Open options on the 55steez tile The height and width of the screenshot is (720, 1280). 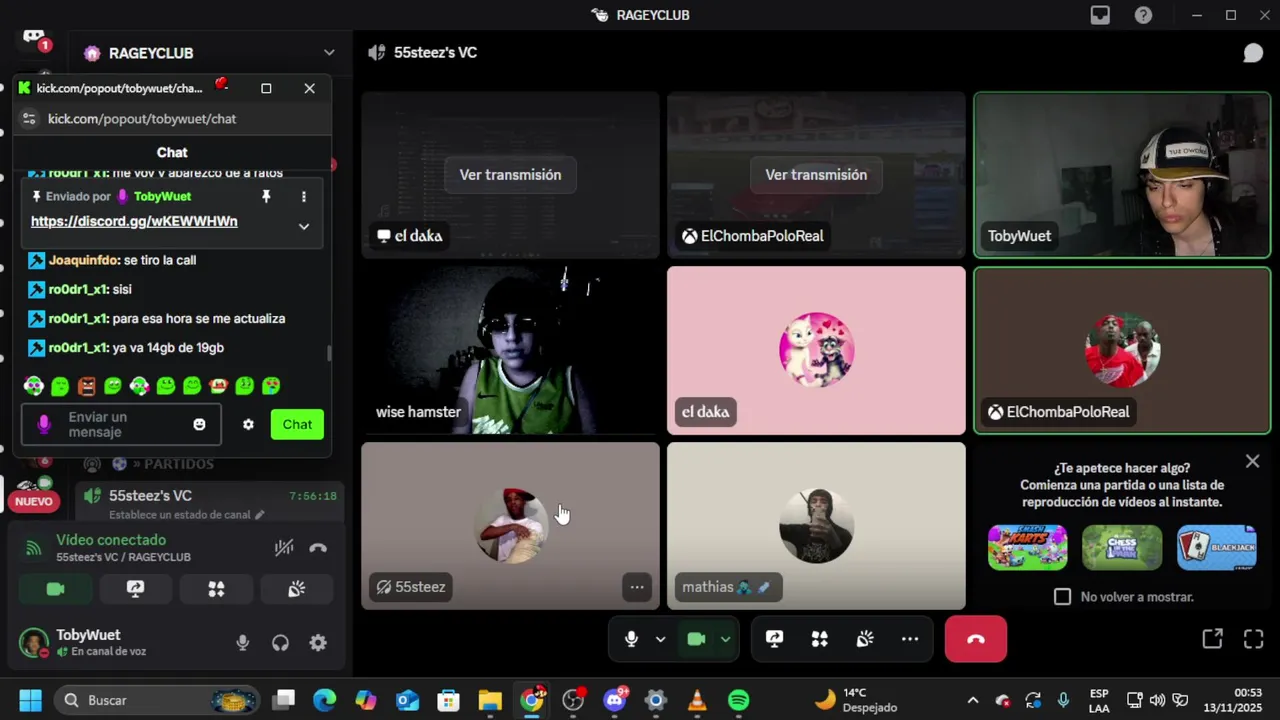pyautogui.click(x=637, y=587)
